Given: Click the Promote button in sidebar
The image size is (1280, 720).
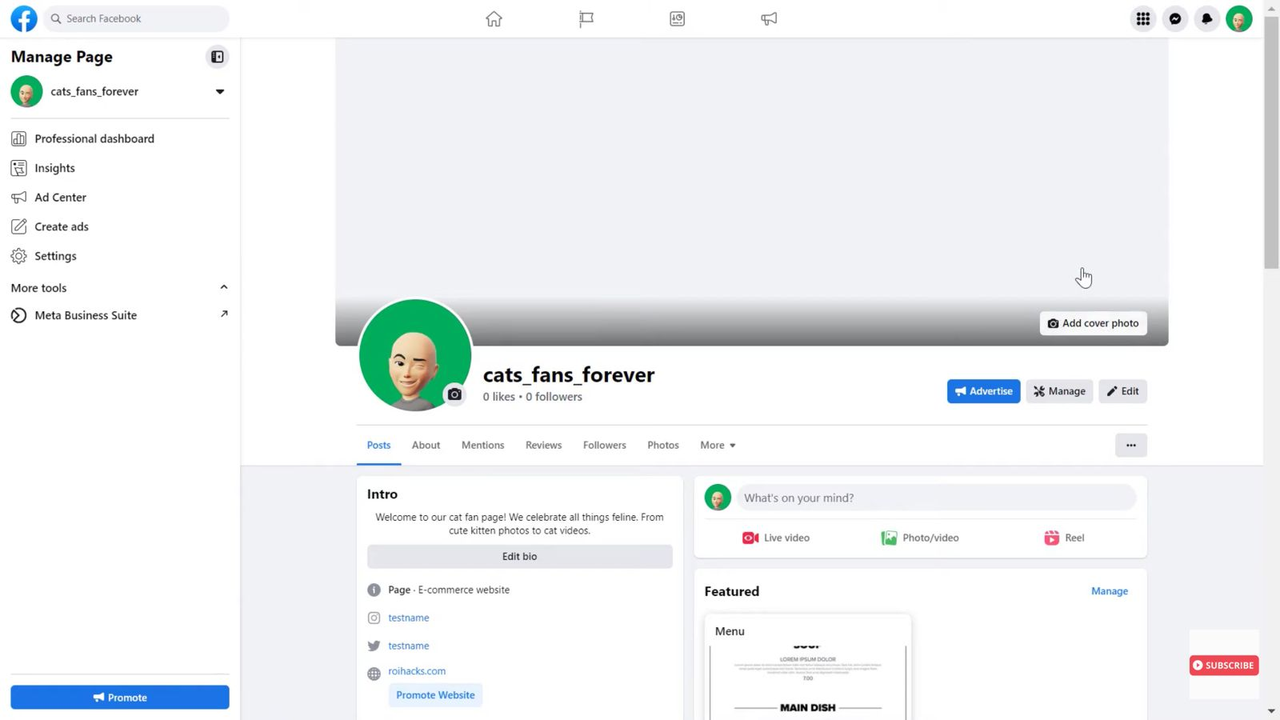Looking at the screenshot, I should click(x=120, y=697).
